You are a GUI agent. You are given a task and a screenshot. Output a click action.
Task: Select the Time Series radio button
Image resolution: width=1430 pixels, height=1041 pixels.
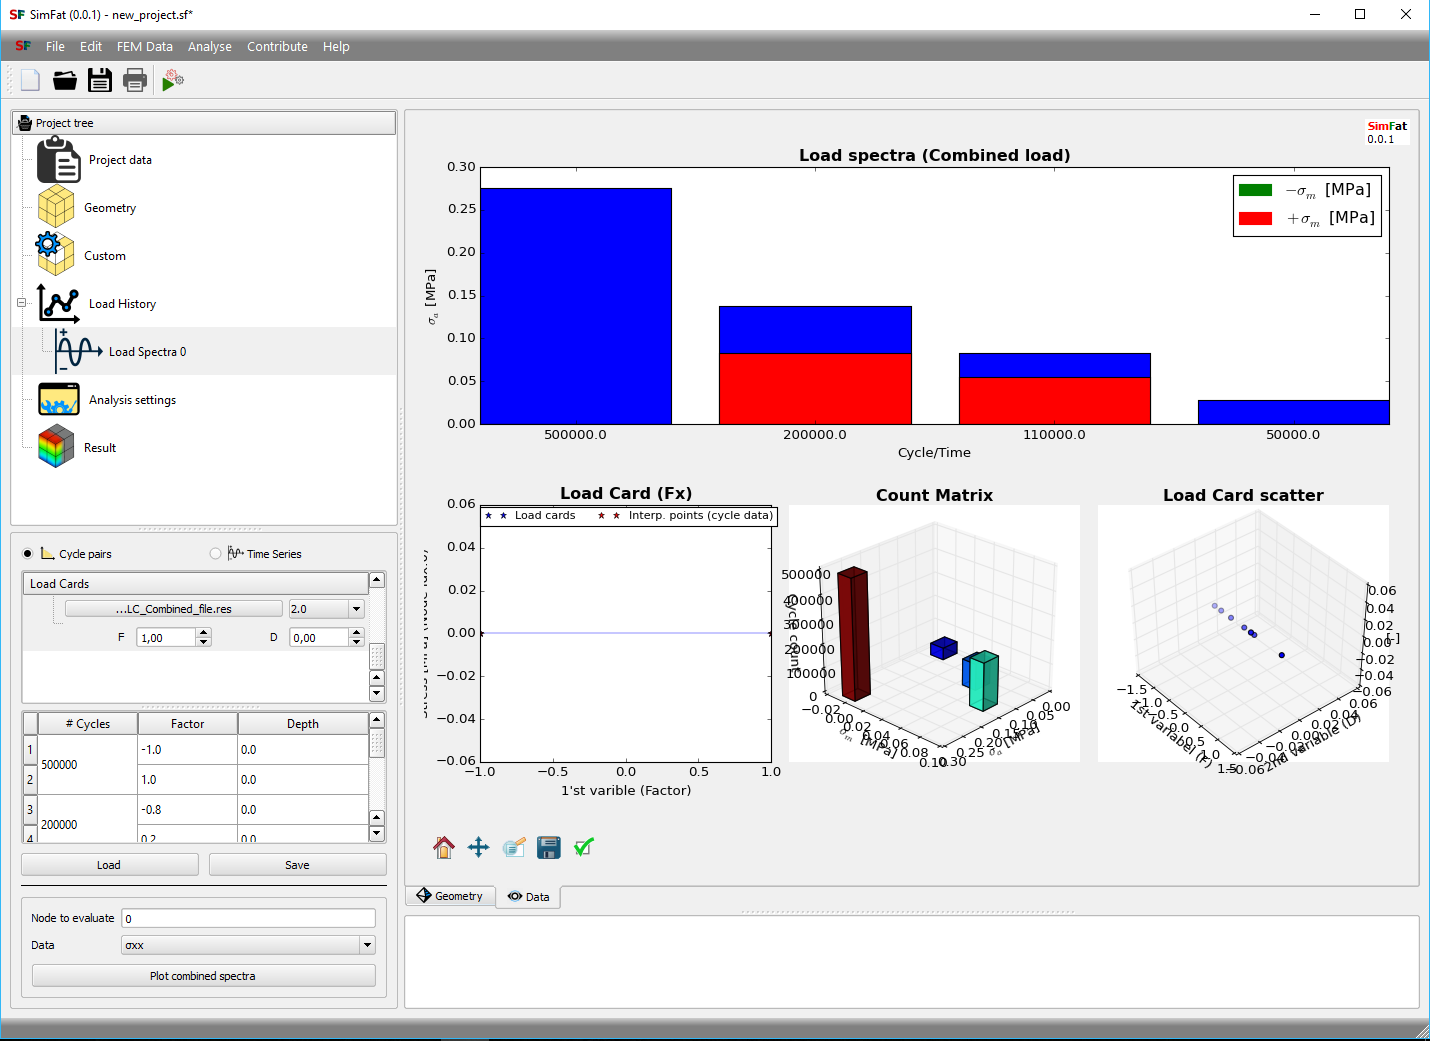(216, 554)
